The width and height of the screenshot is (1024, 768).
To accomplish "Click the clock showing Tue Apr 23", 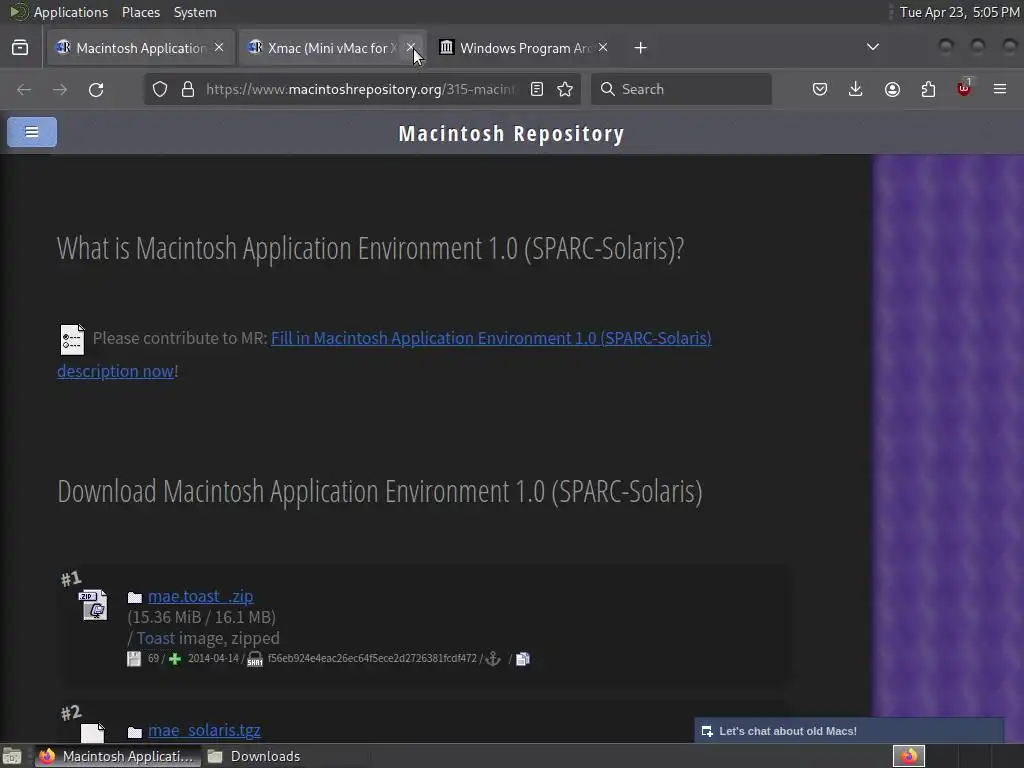I will [x=959, y=12].
